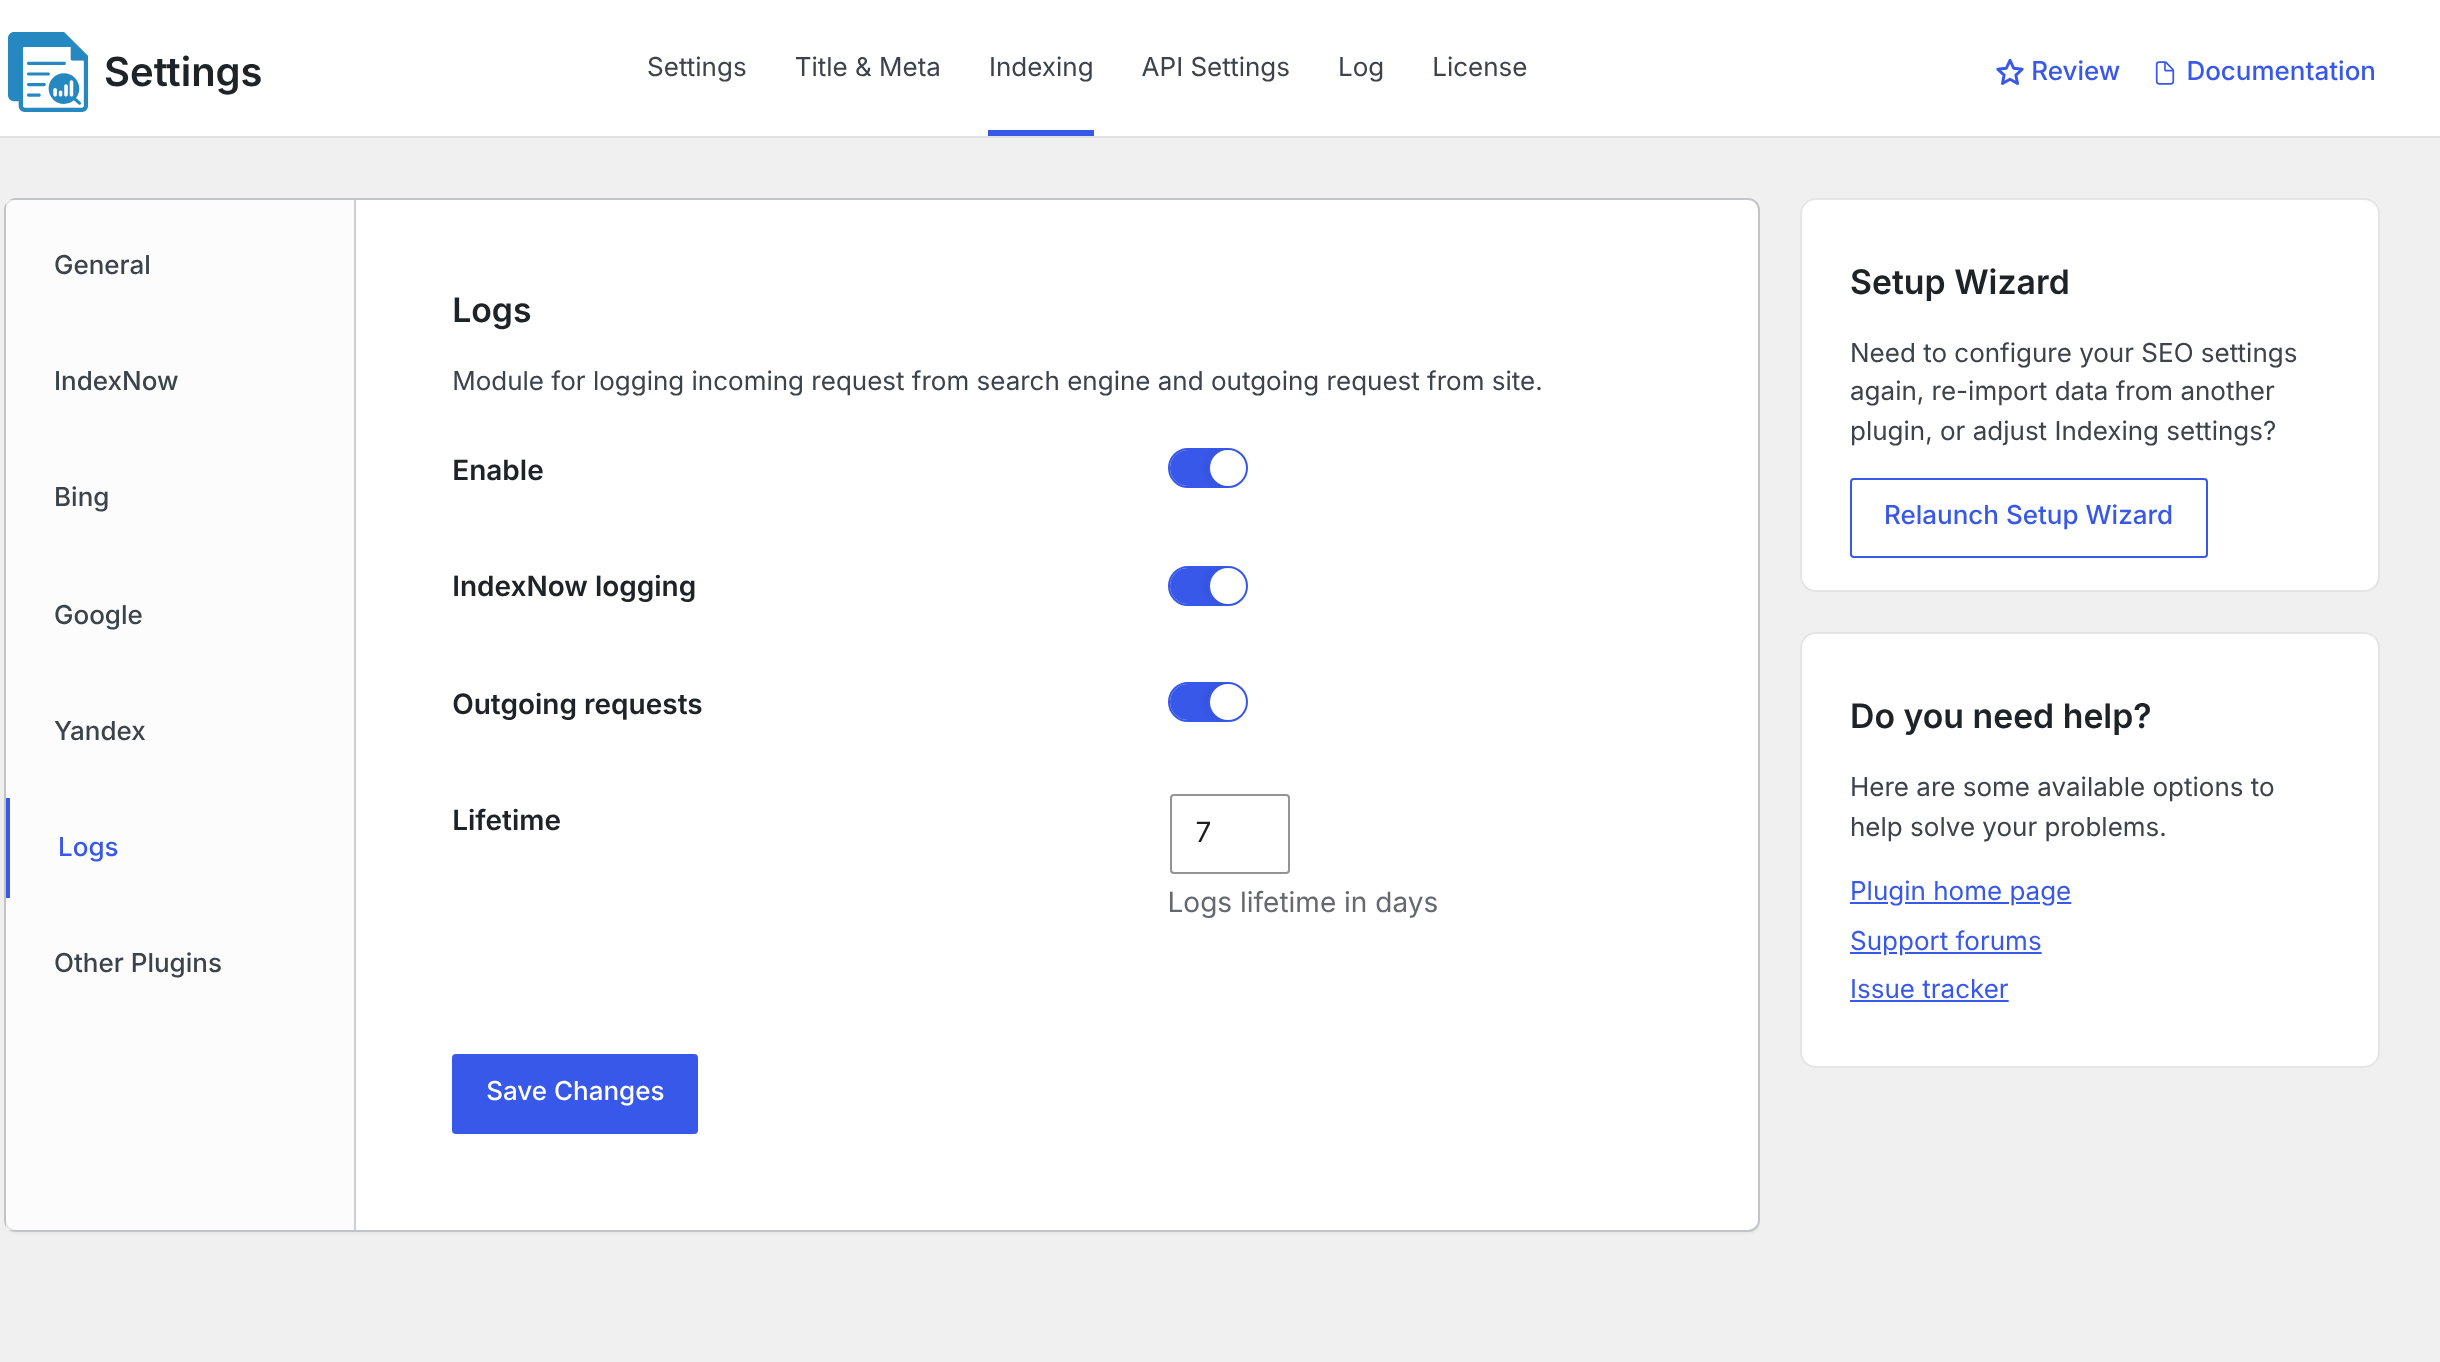Open the Documentation link
This screenshot has width=2440, height=1362.
click(2280, 71)
